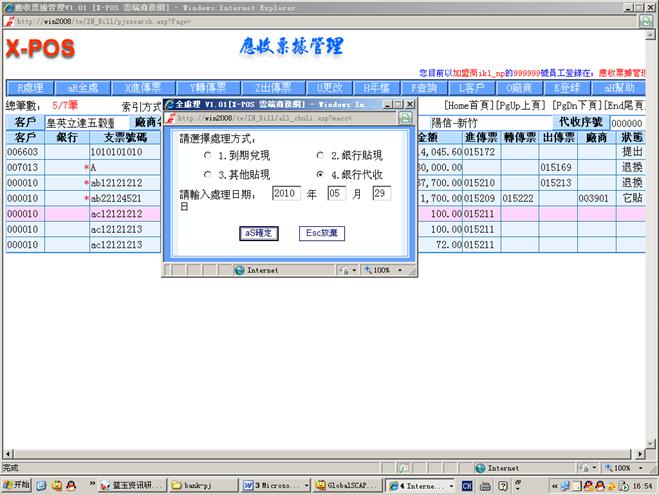Switch to the Microsoft Word taskbar item
Screen dimensions: 659x495
pos(275,485)
